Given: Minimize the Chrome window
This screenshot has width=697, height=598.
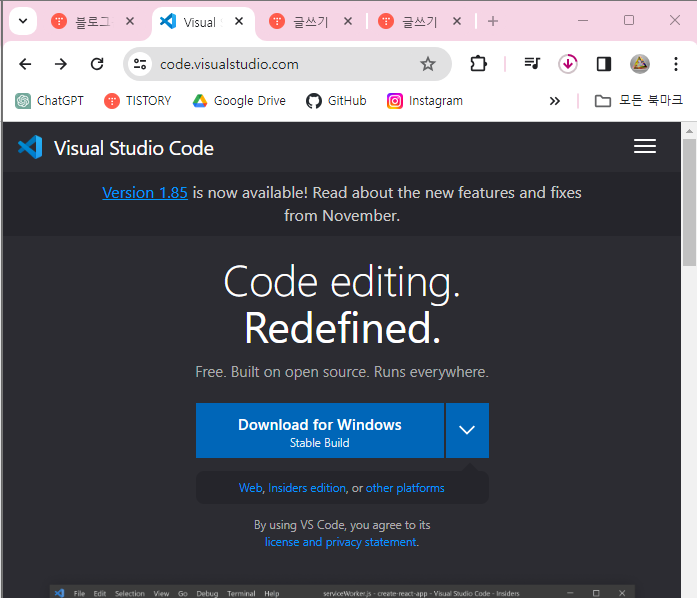Looking at the screenshot, I should click(583, 20).
